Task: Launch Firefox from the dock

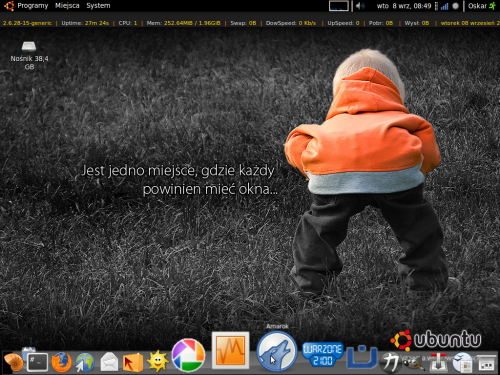Action: [61, 362]
